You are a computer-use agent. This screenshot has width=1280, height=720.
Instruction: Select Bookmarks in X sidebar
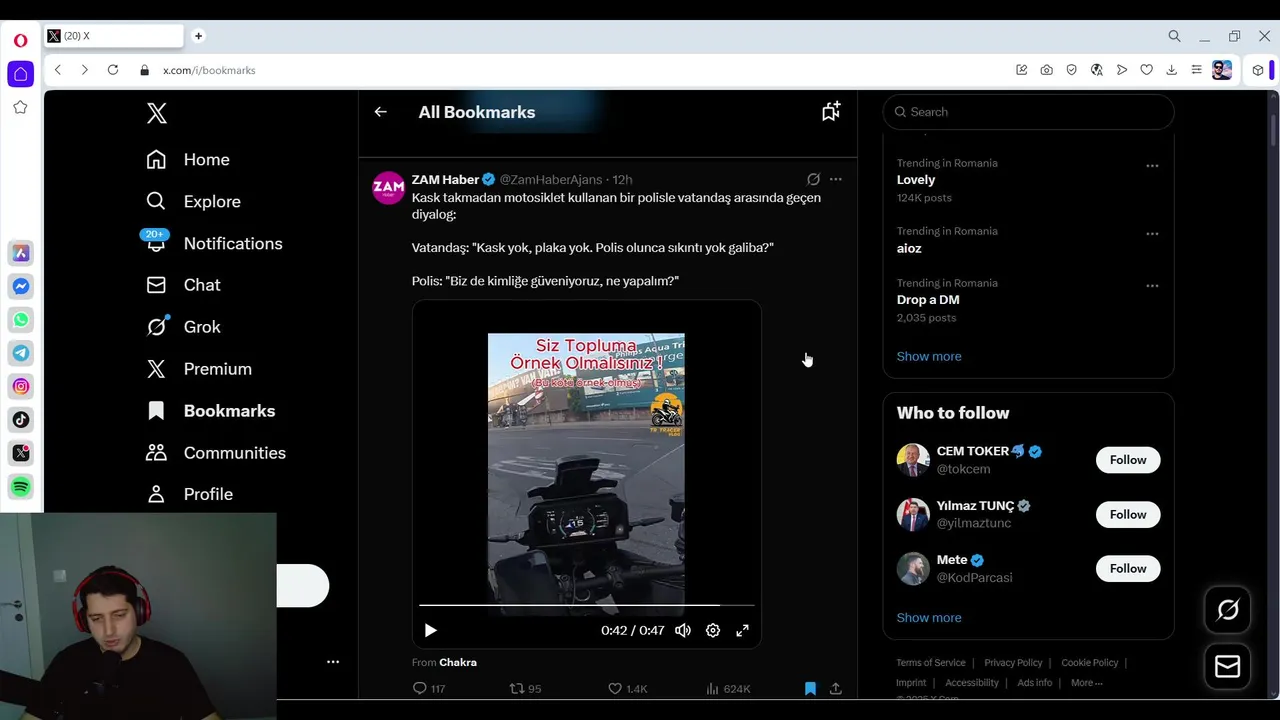coord(210,411)
